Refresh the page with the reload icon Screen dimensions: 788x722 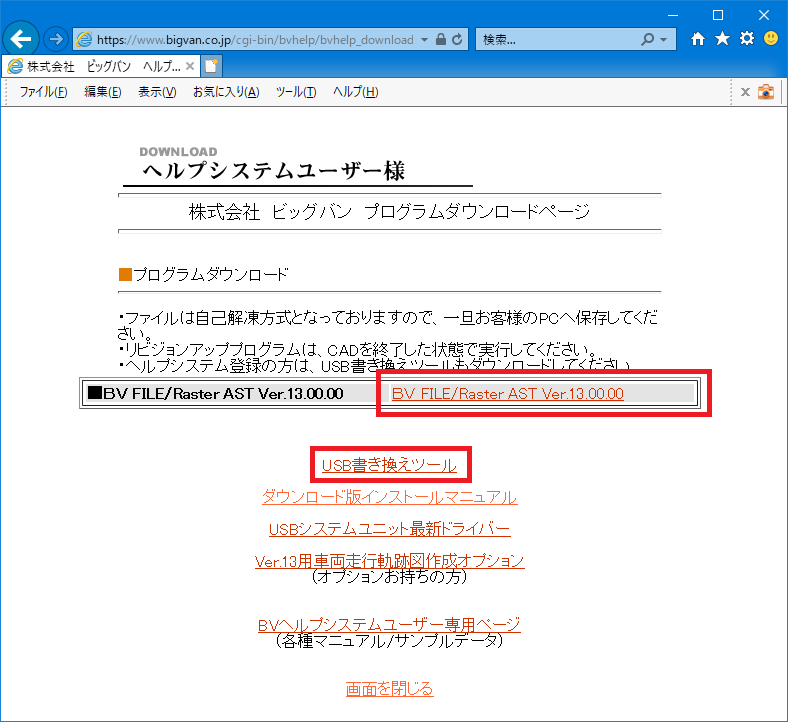coord(457,39)
